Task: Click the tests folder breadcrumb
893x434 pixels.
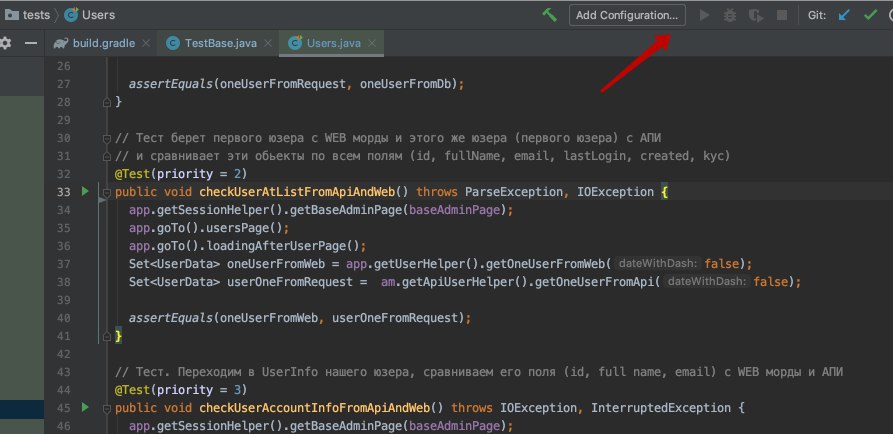Action: [27, 15]
